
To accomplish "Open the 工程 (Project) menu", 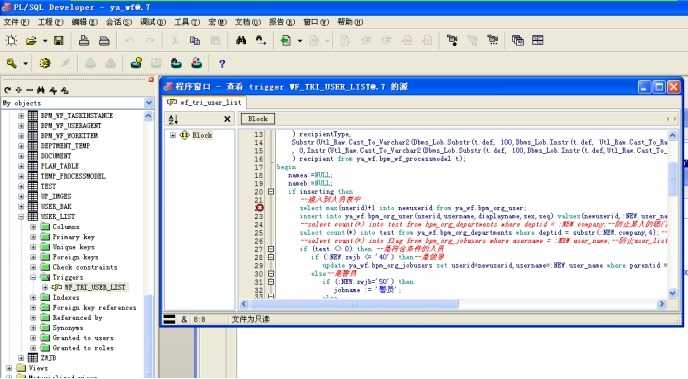I will [x=50, y=22].
